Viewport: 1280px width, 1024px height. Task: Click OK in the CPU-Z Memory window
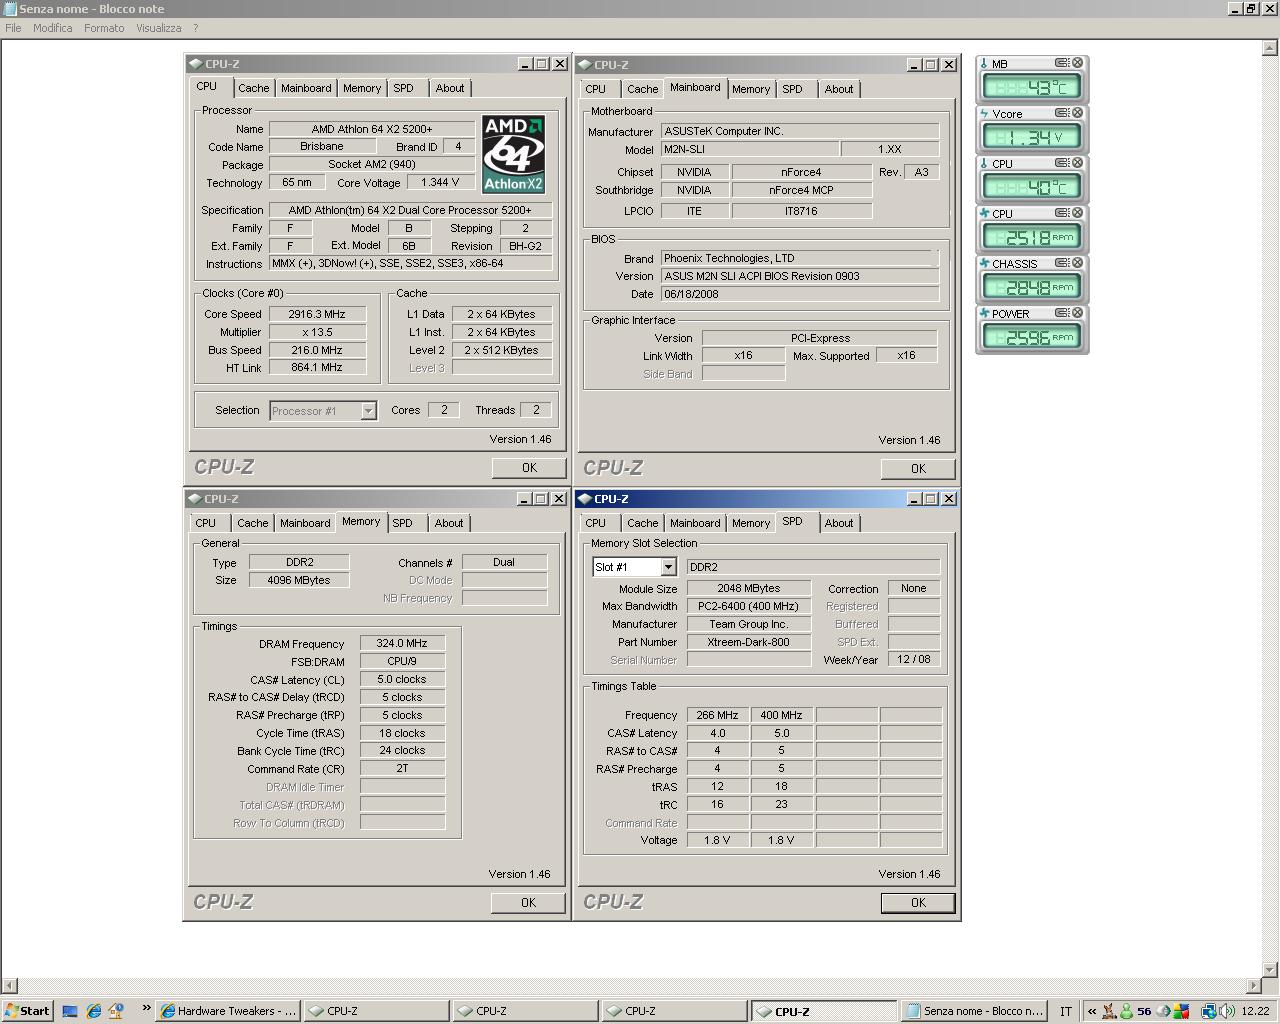(x=528, y=902)
